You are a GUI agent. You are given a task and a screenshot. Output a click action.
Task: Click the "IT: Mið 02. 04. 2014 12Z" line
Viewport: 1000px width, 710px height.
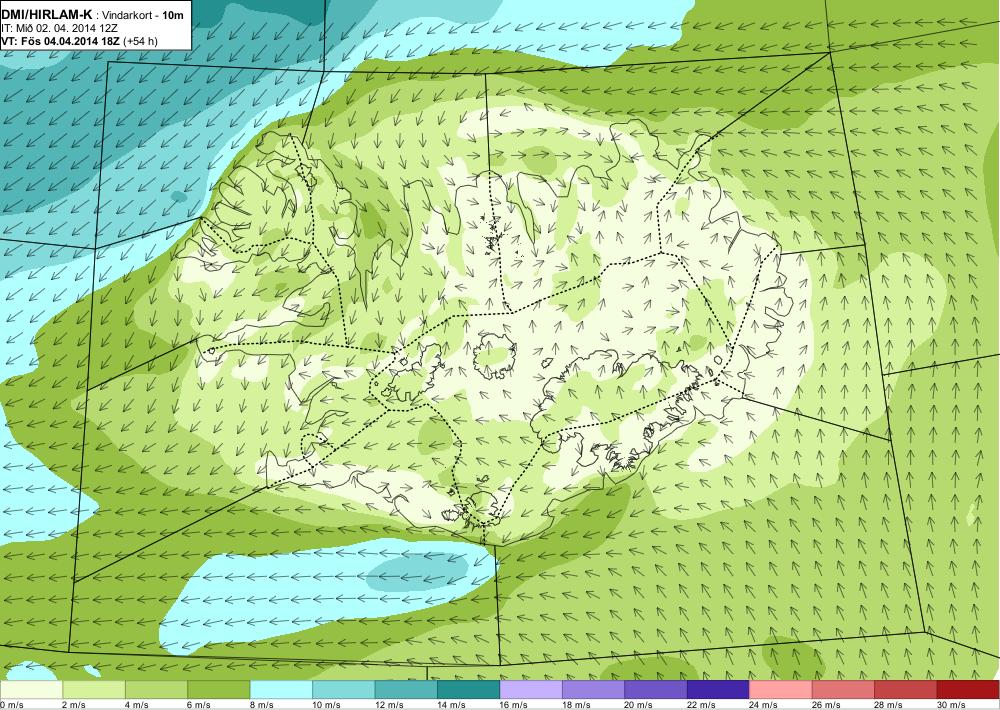[x=60, y=28]
